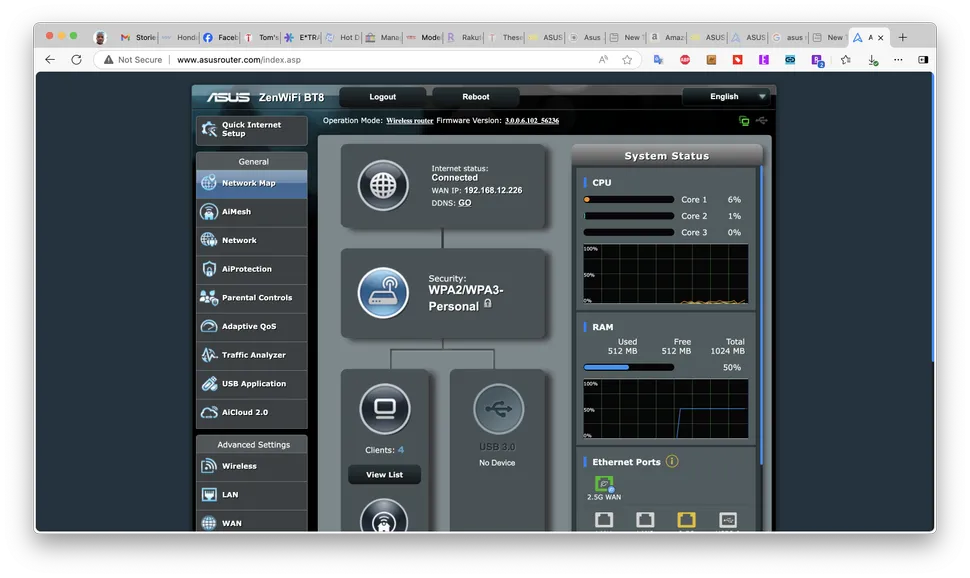The width and height of the screenshot is (970, 578).
Task: Switch to the Gmail Stories tab
Action: pyautogui.click(x=139, y=38)
